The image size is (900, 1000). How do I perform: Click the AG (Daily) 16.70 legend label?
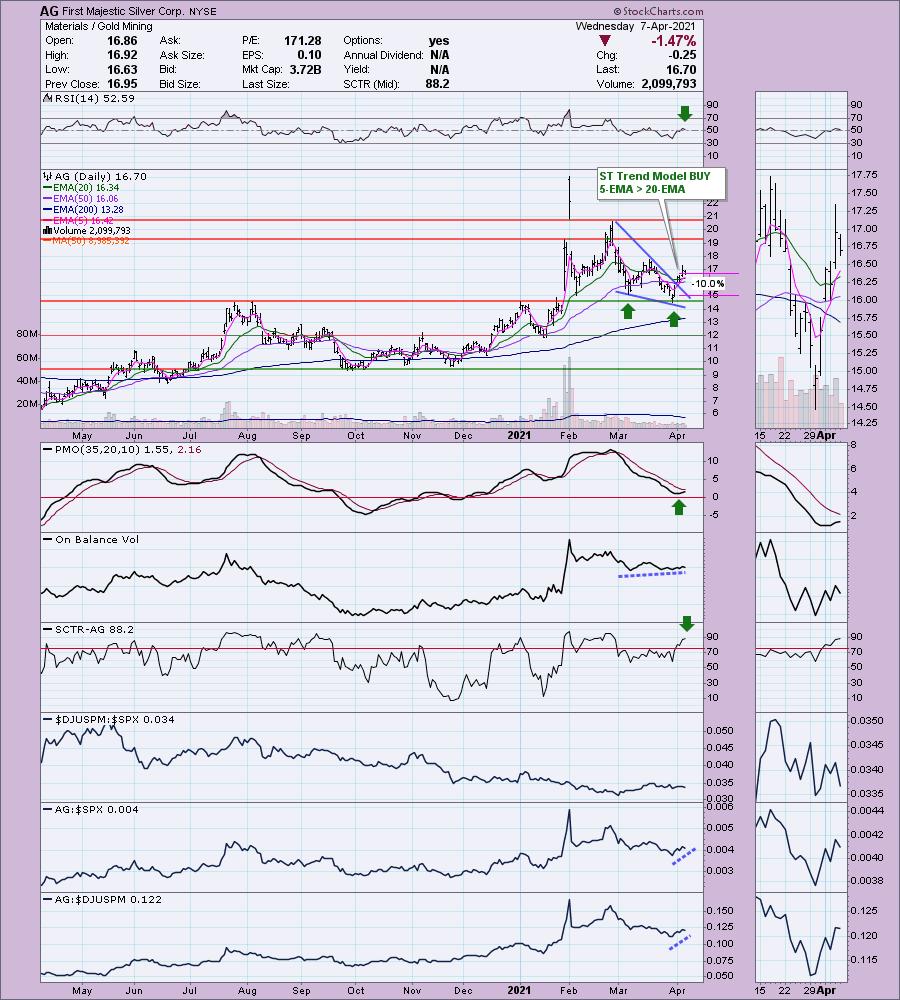pos(101,177)
